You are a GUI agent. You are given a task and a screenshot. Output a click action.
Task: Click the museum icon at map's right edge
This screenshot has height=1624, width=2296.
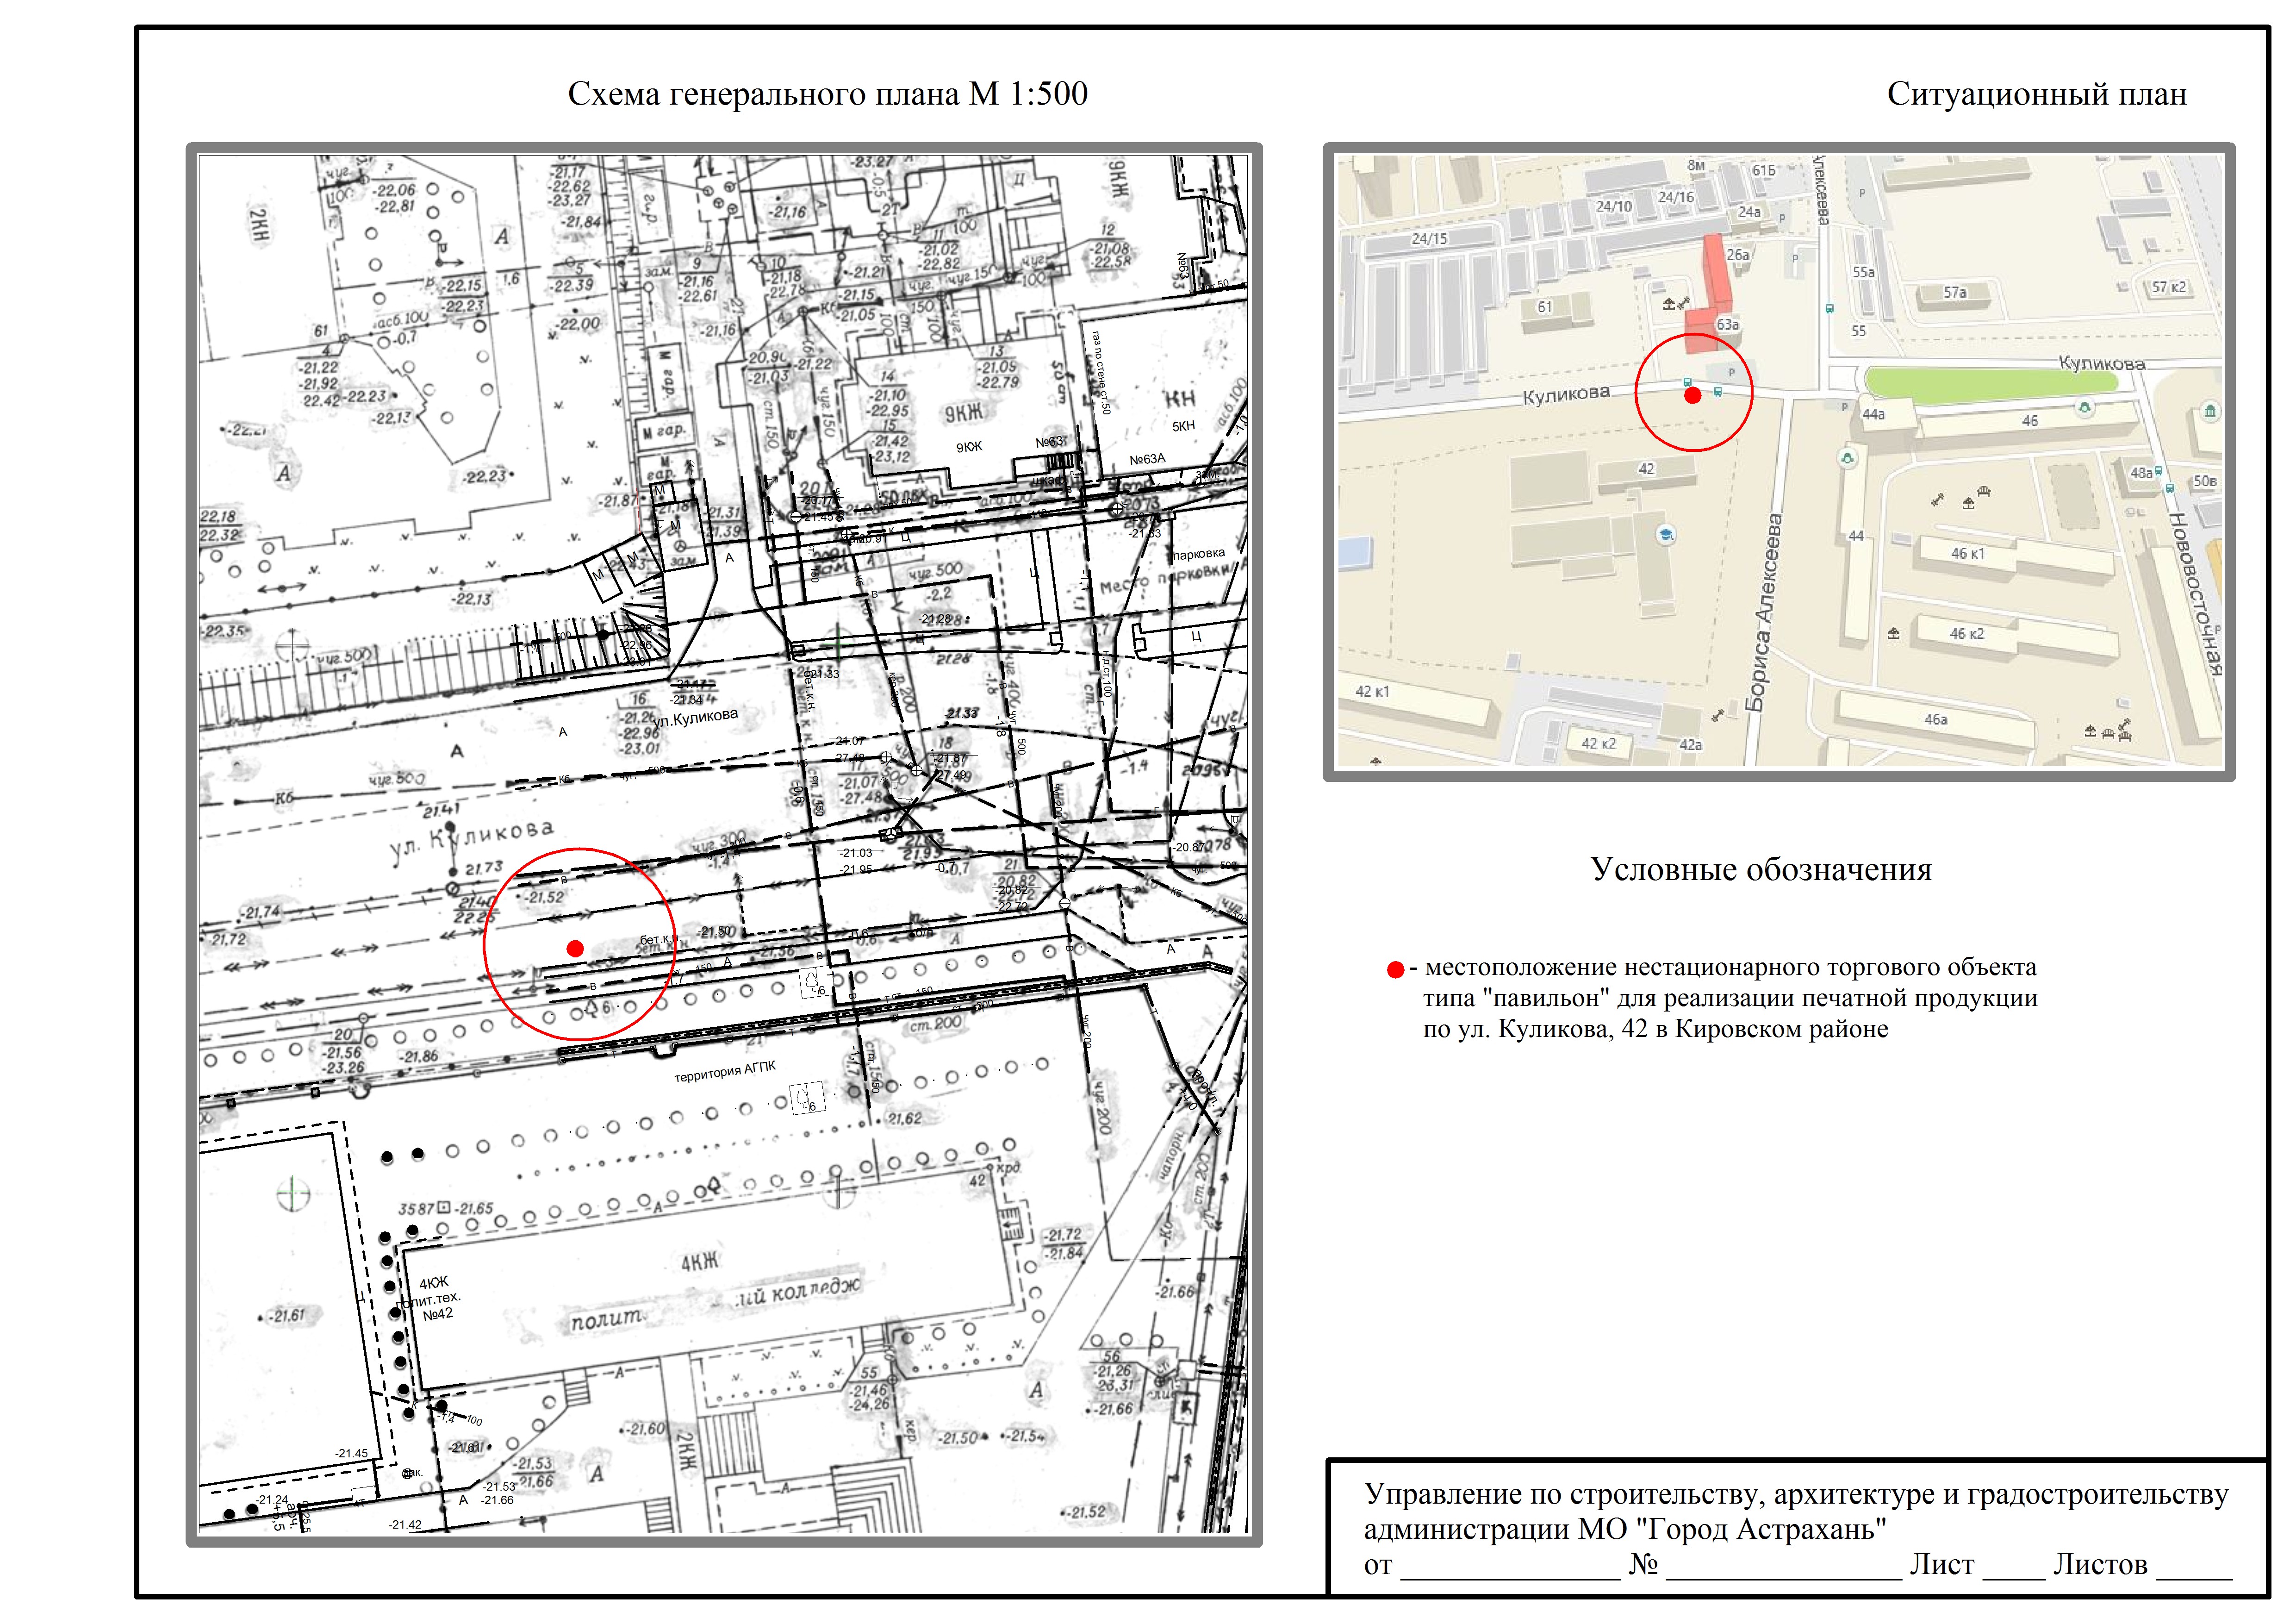[2210, 411]
